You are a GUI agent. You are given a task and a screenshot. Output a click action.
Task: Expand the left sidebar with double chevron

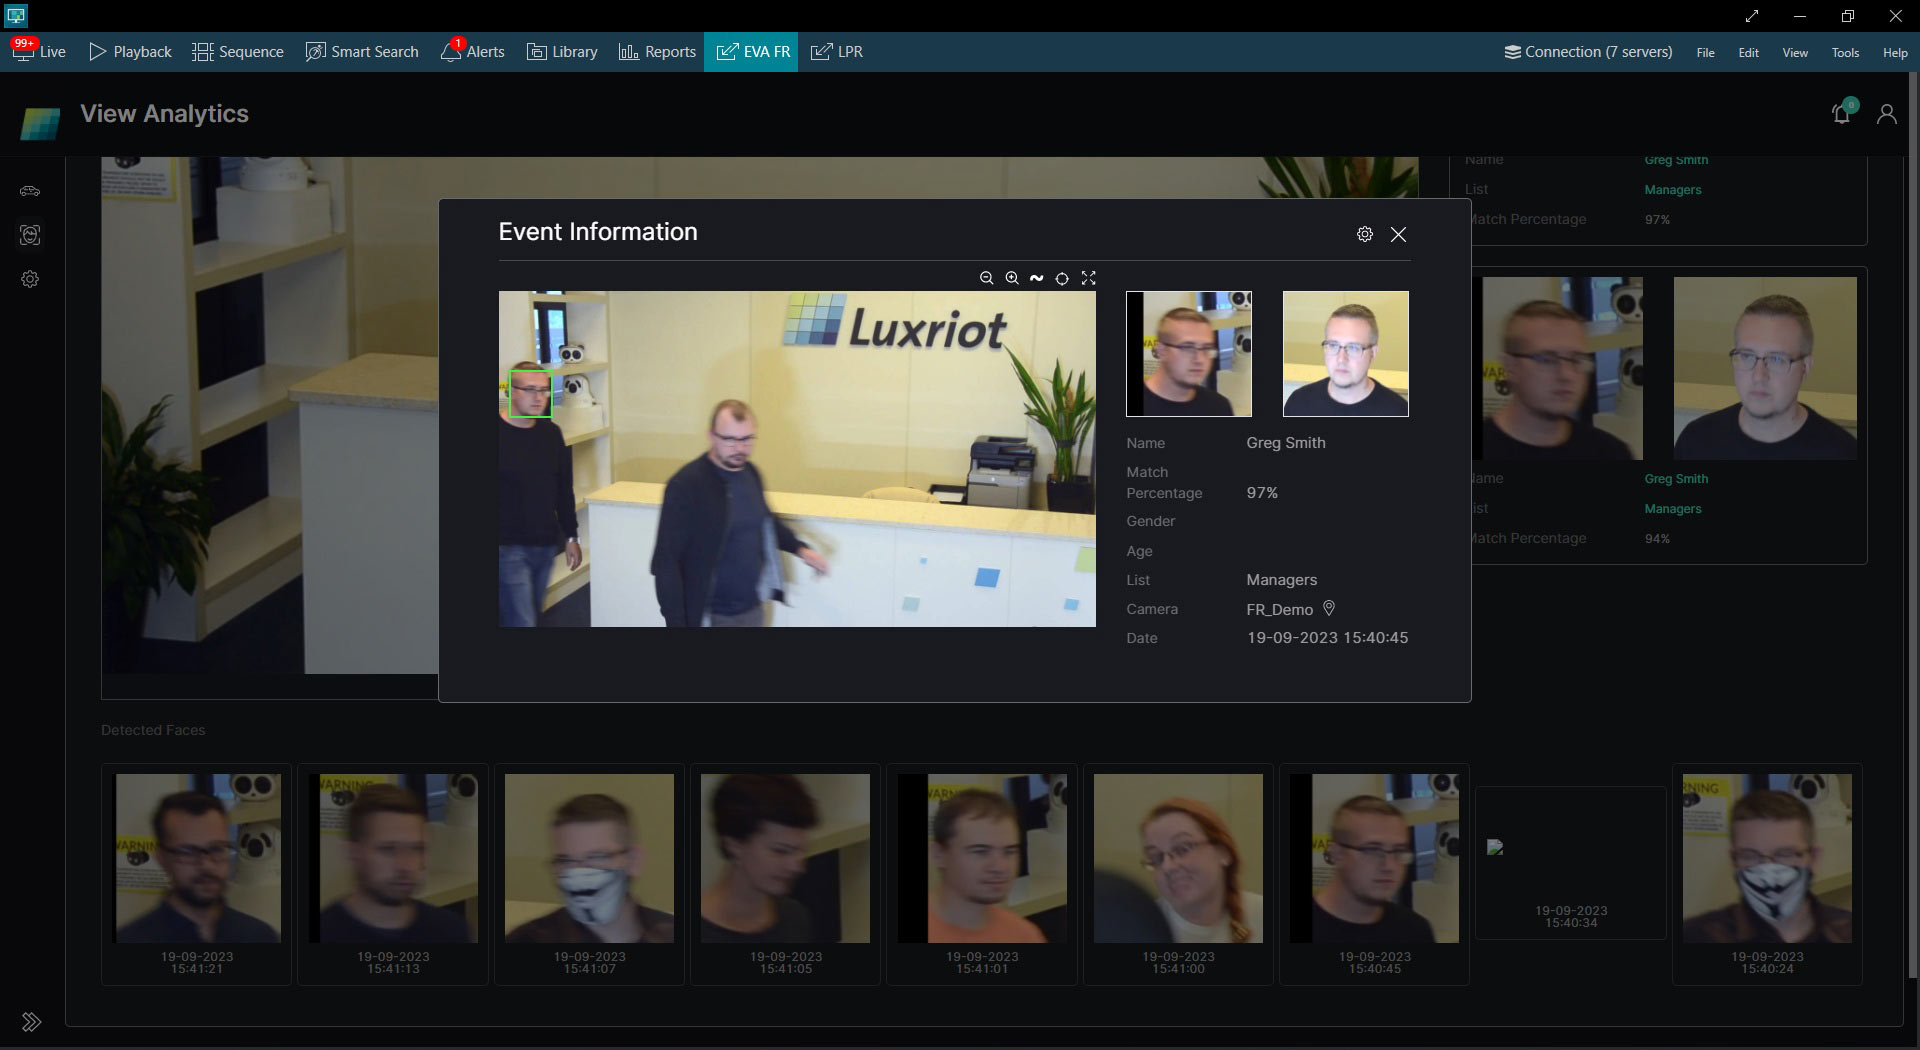pyautogui.click(x=32, y=1022)
